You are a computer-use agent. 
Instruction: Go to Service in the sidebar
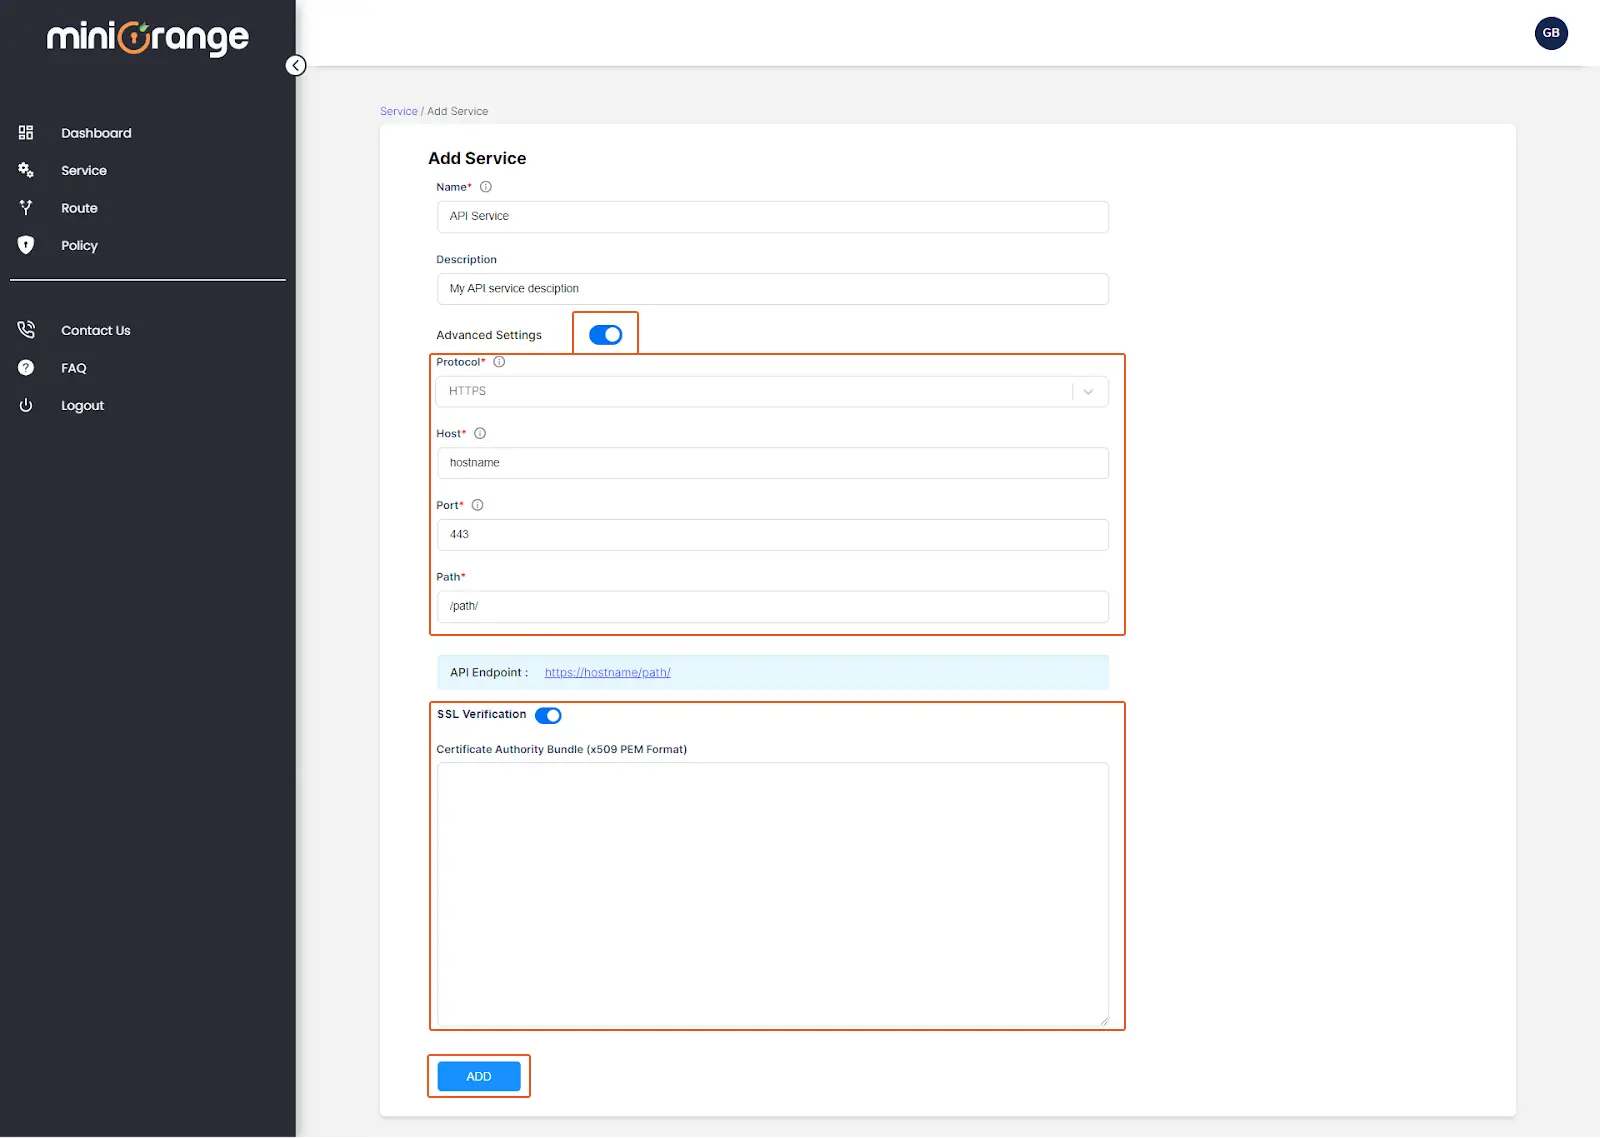tap(84, 171)
